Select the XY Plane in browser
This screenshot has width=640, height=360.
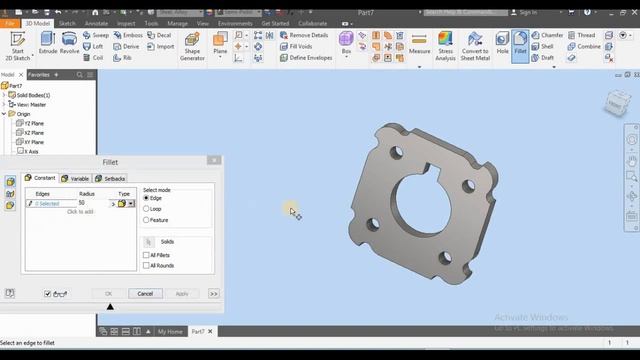(x=30, y=142)
